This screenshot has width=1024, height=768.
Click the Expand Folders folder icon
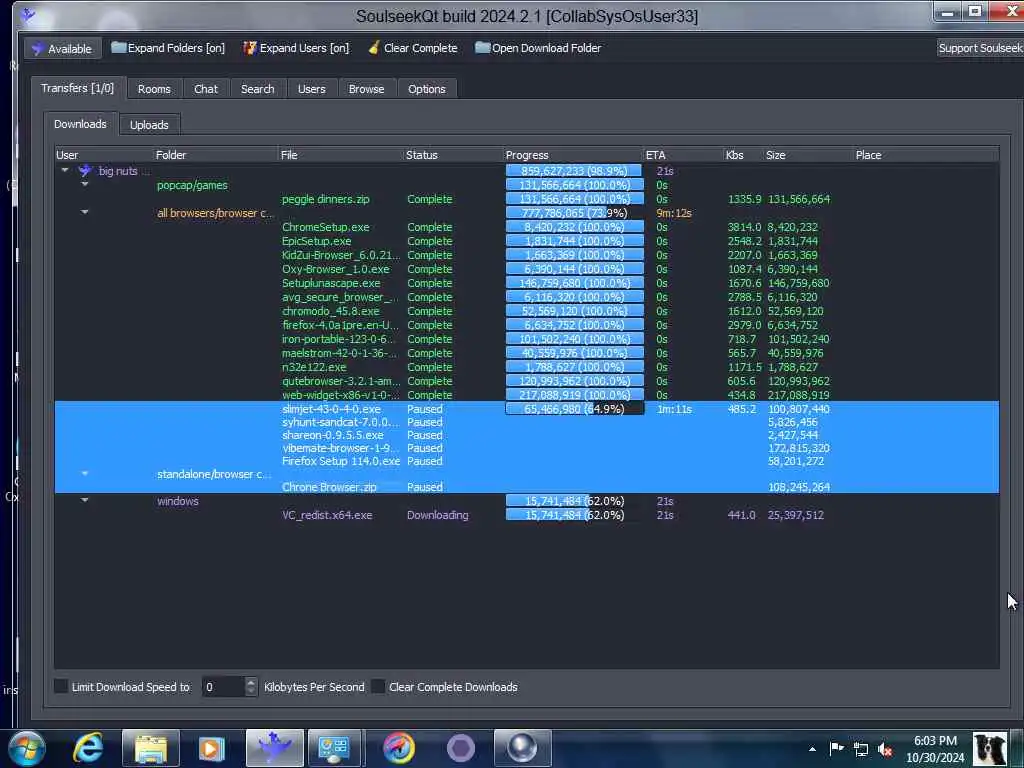(x=118, y=48)
